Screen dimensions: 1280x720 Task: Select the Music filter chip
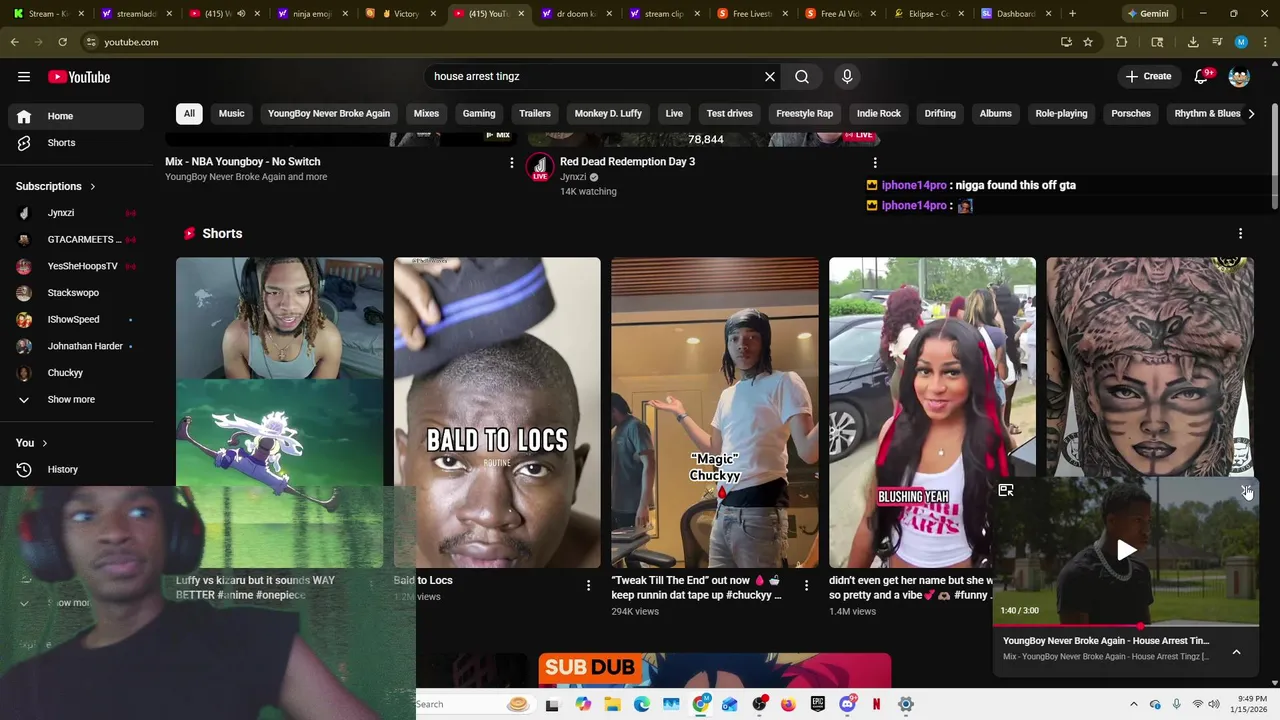click(x=232, y=114)
